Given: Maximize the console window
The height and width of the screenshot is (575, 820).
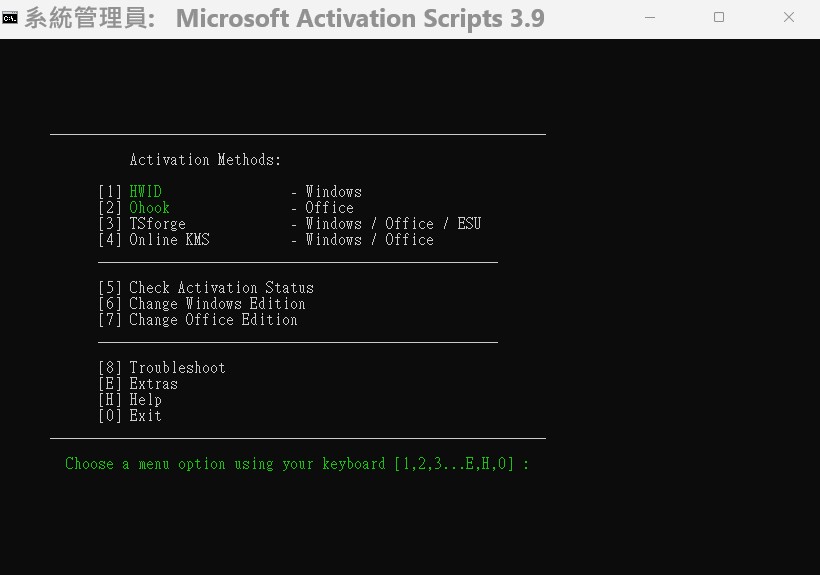Looking at the screenshot, I should point(719,18).
